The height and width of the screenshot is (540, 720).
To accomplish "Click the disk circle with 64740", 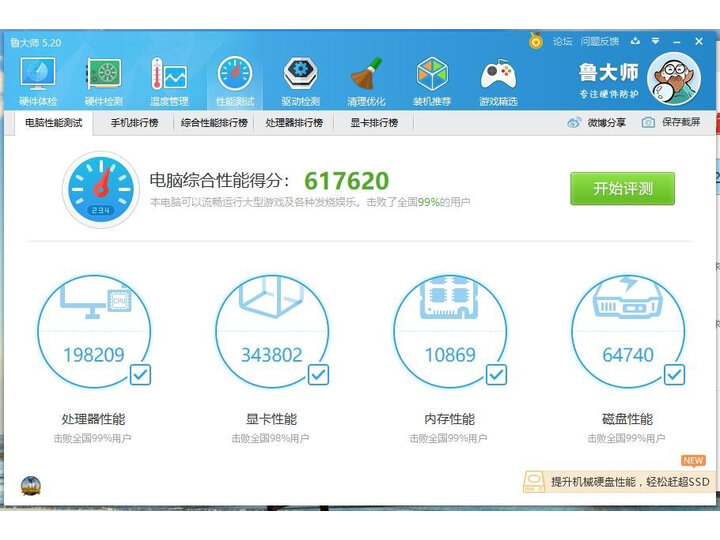I will [628, 331].
